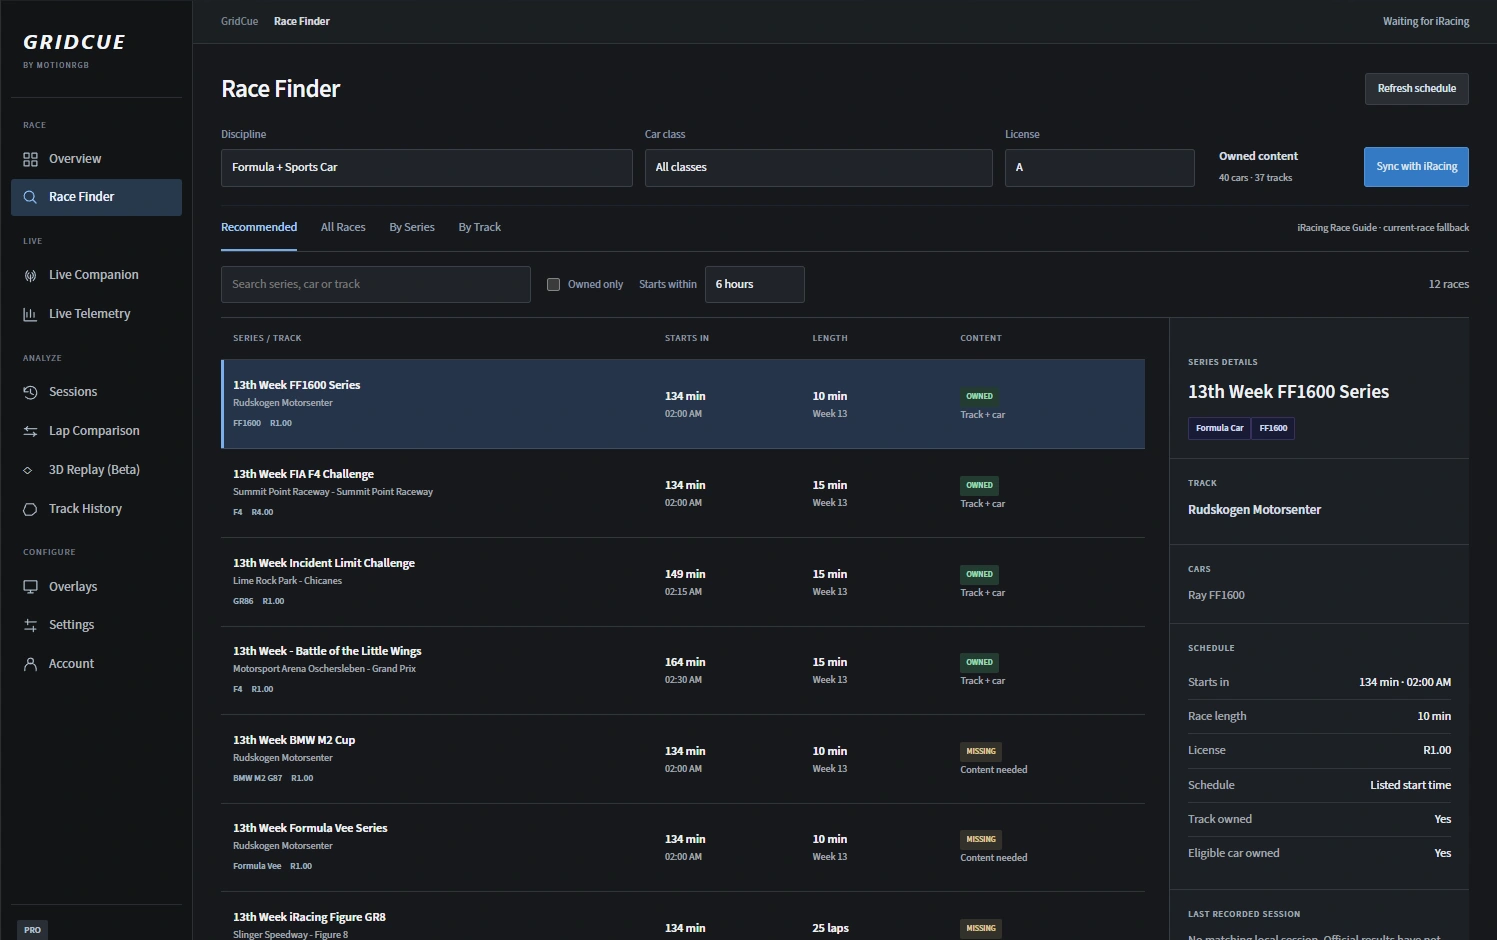
Task: Click the SERIES / TRACK column header
Action: tap(267, 339)
